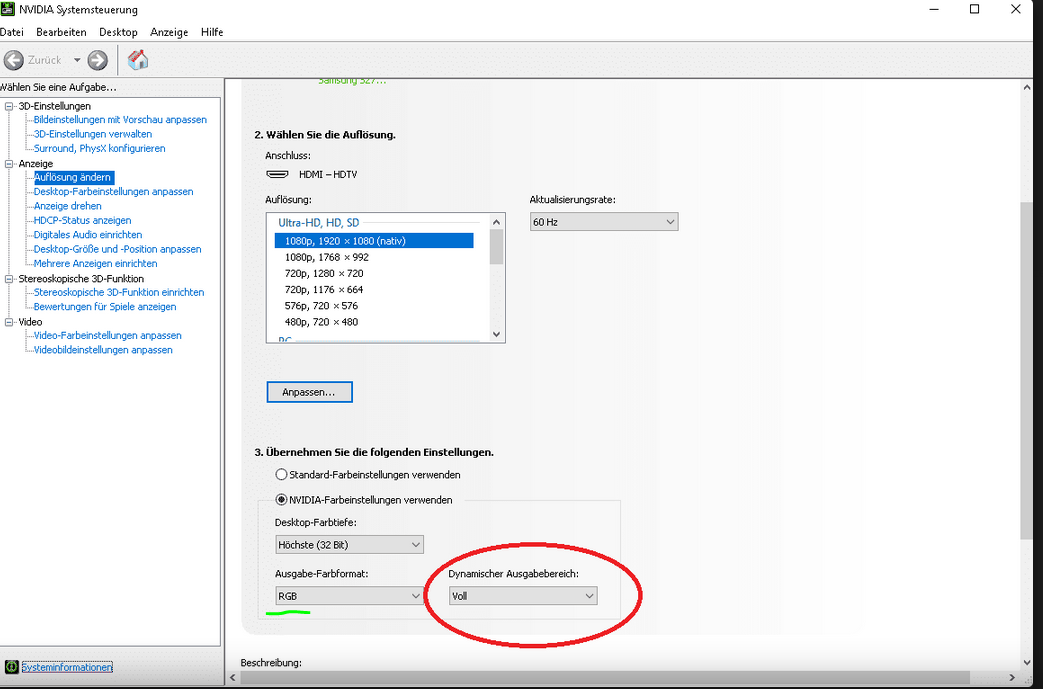This screenshot has height=689, width=1043.
Task: Select NVIDIA-Farbeinstellungen verwenden radio button
Action: pyautogui.click(x=281, y=500)
